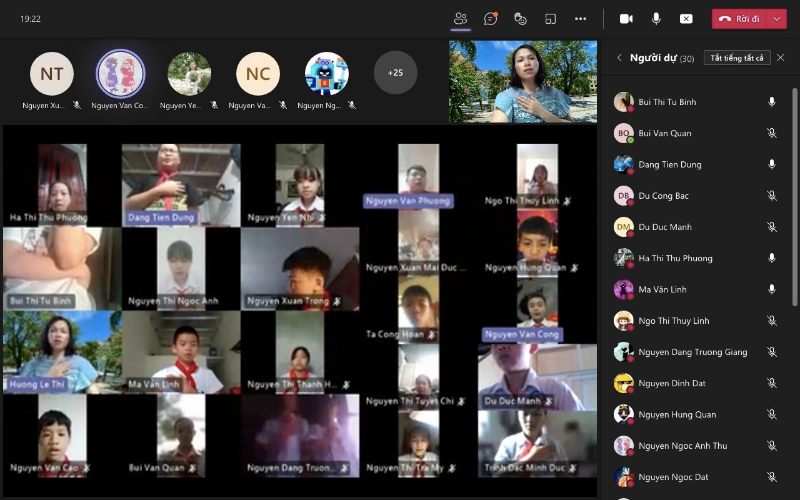
Task: Expand the +25 more participants bubble
Action: (x=395, y=72)
